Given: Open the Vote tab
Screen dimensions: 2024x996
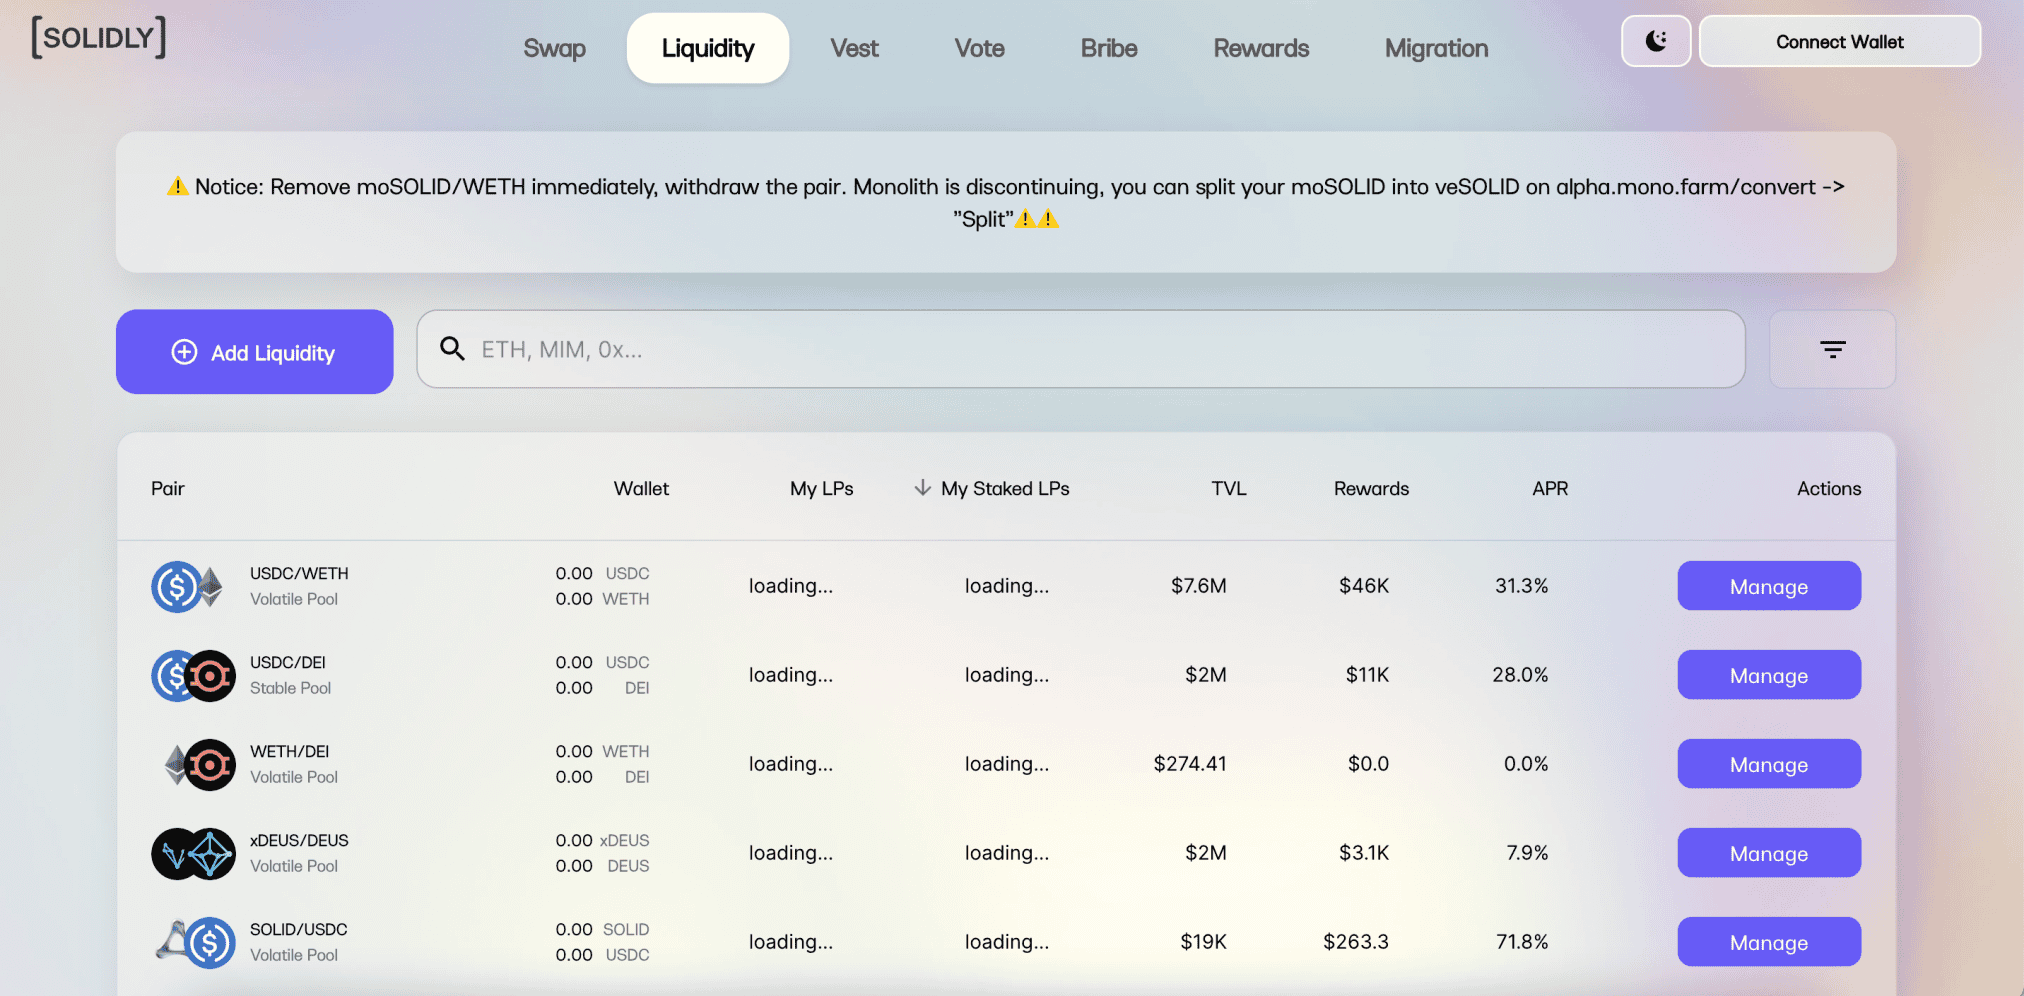Looking at the screenshot, I should pos(979,48).
